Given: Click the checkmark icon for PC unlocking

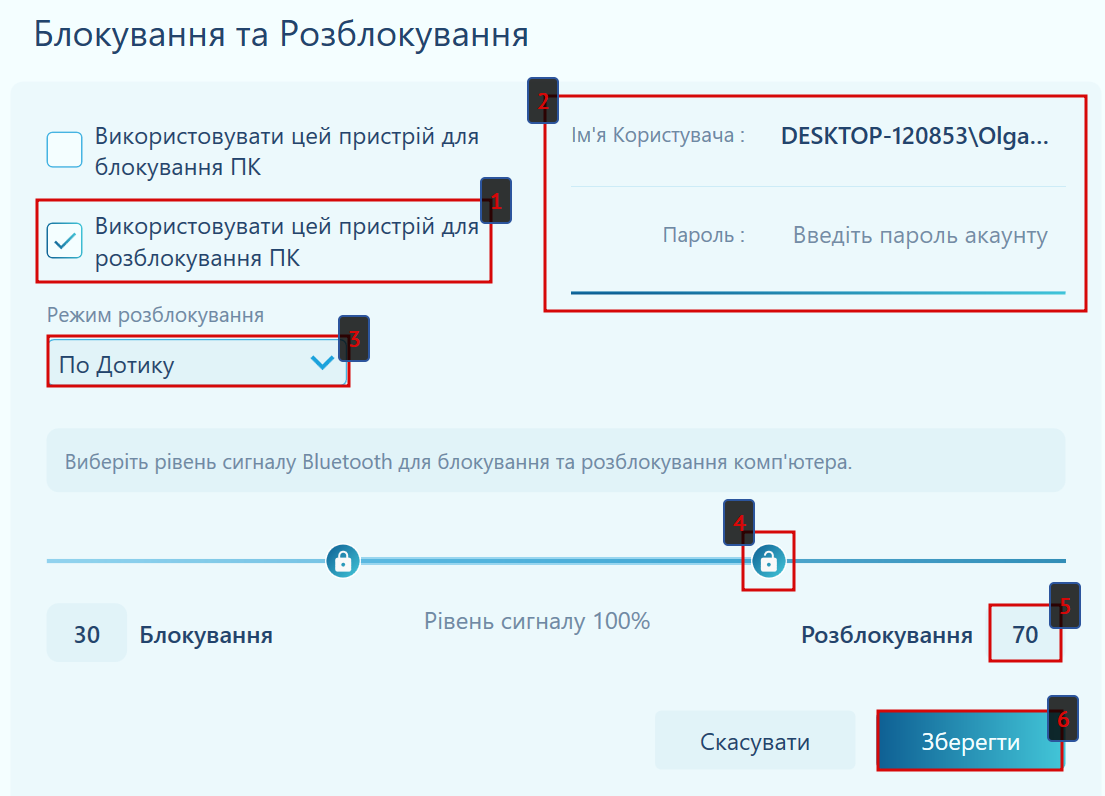Looking at the screenshot, I should (65, 241).
